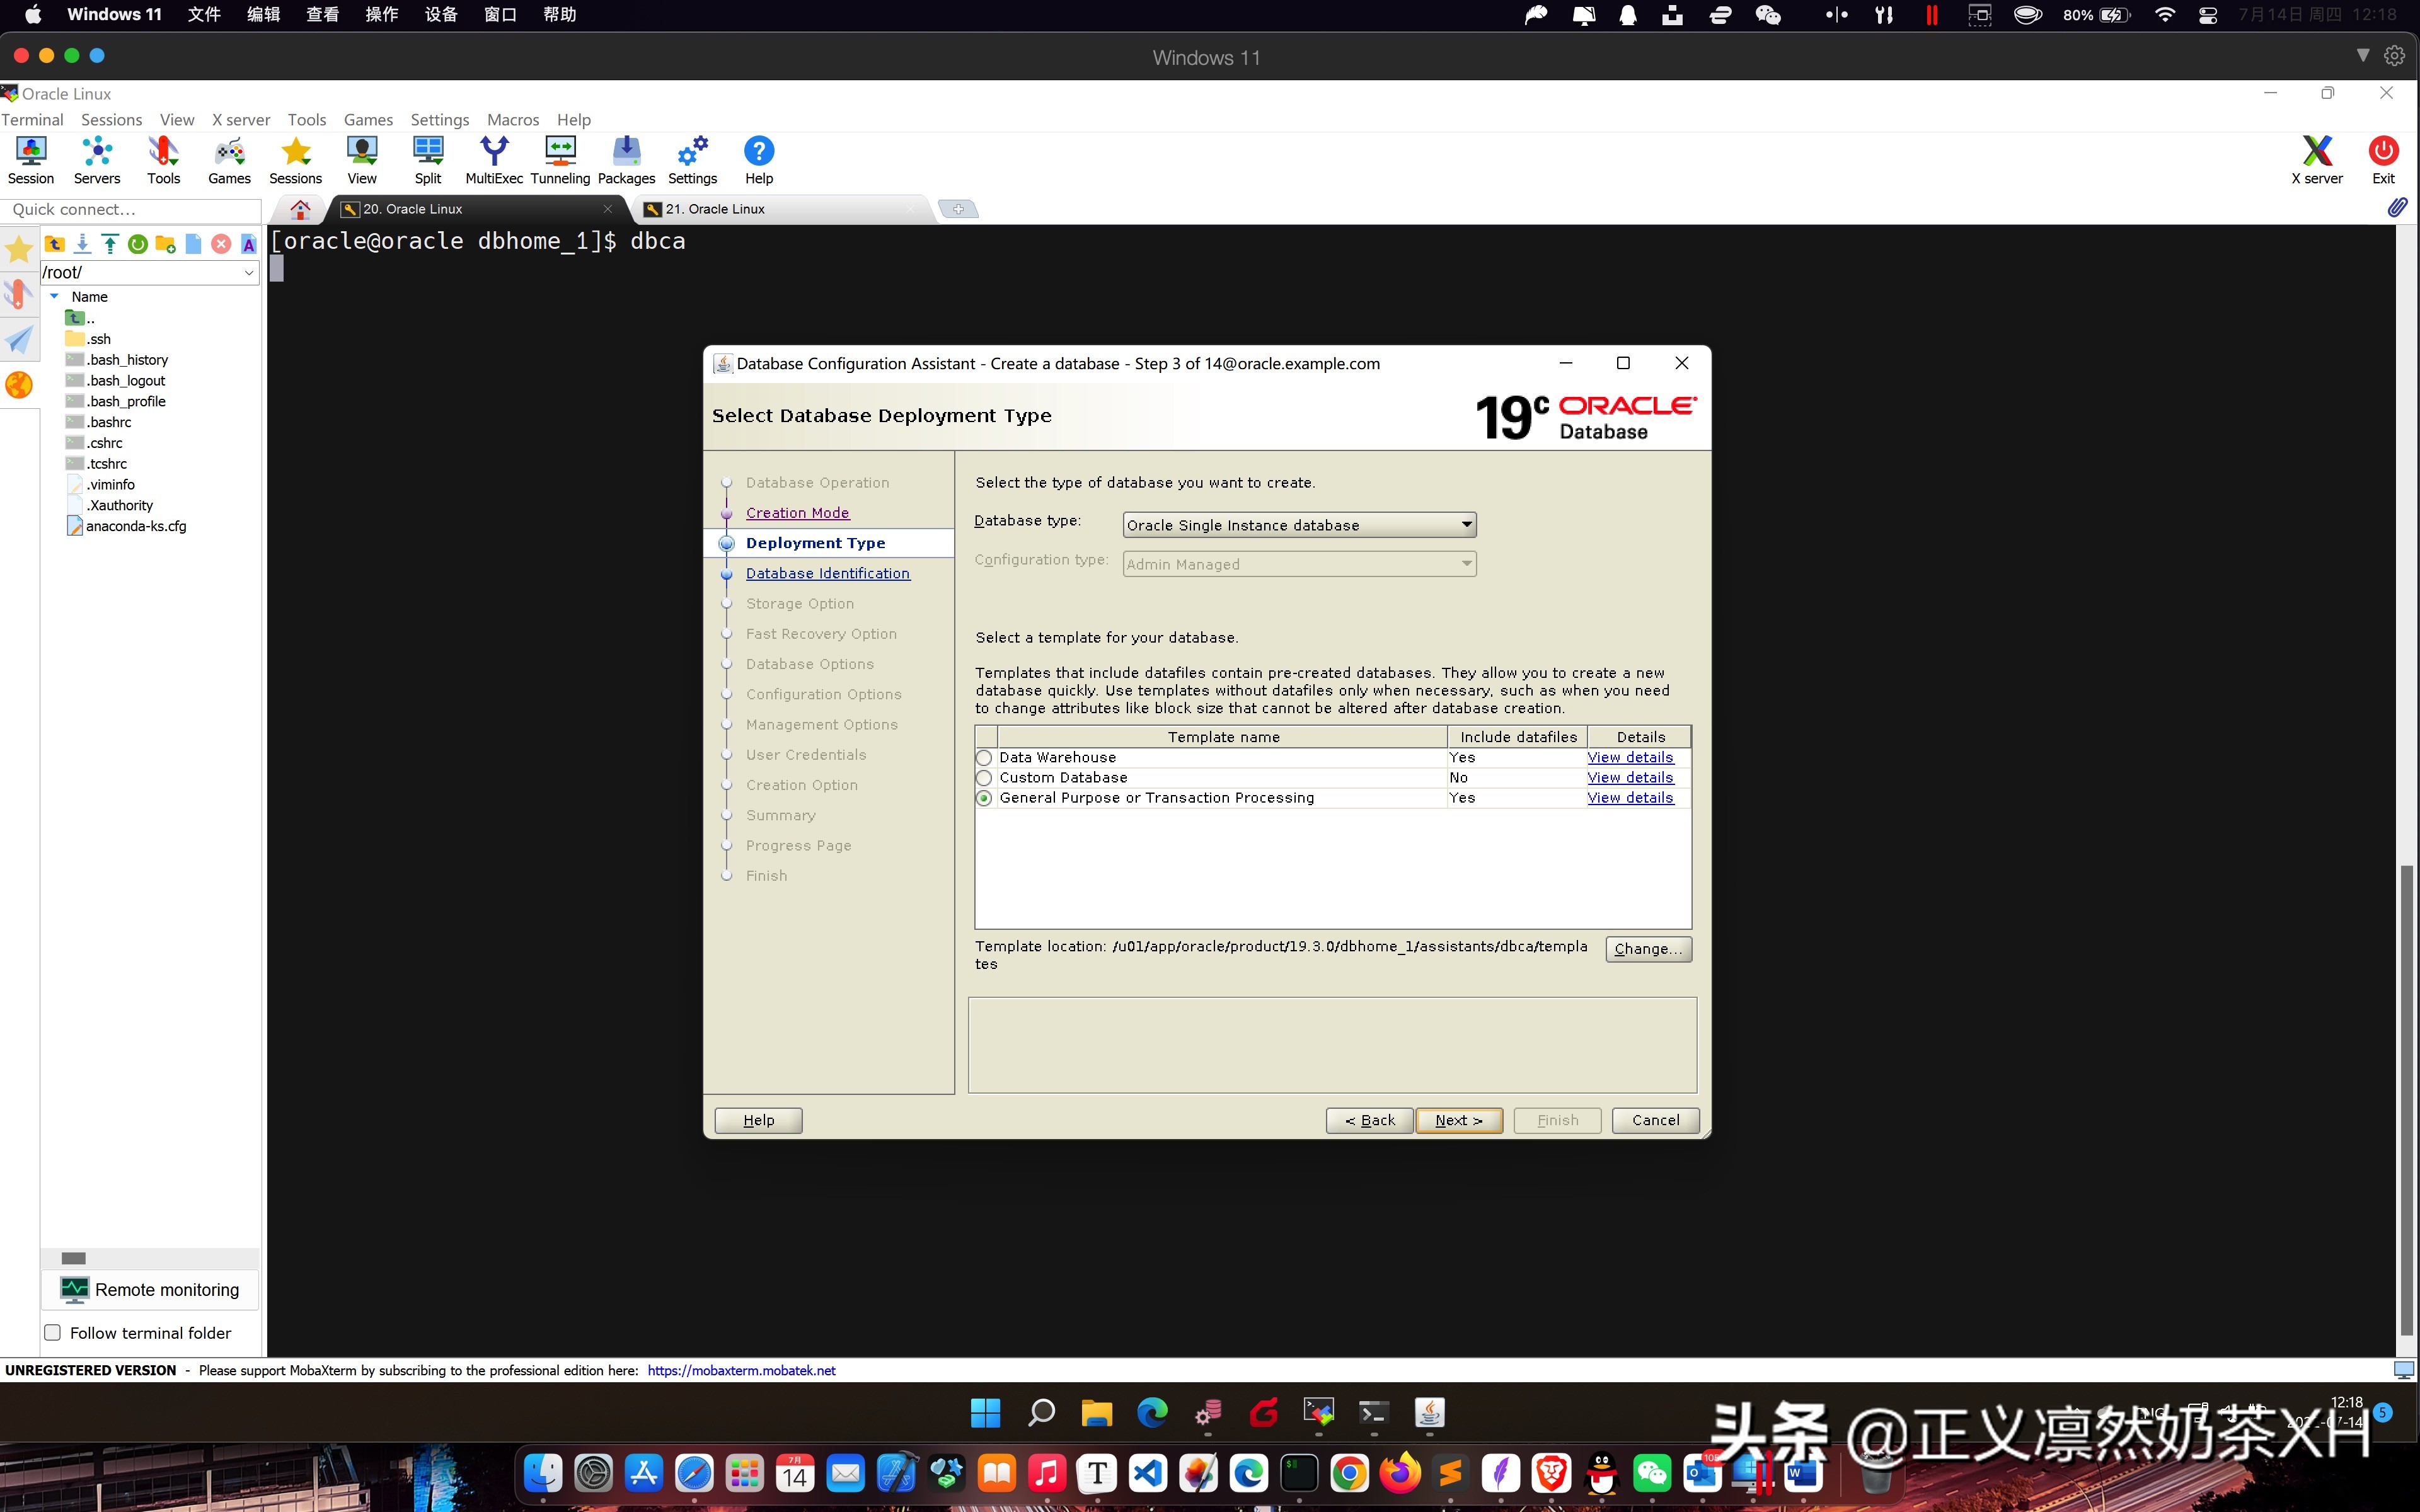Viewport: 2420px width, 1512px height.
Task: View details for General Purpose template
Action: [x=1629, y=797]
